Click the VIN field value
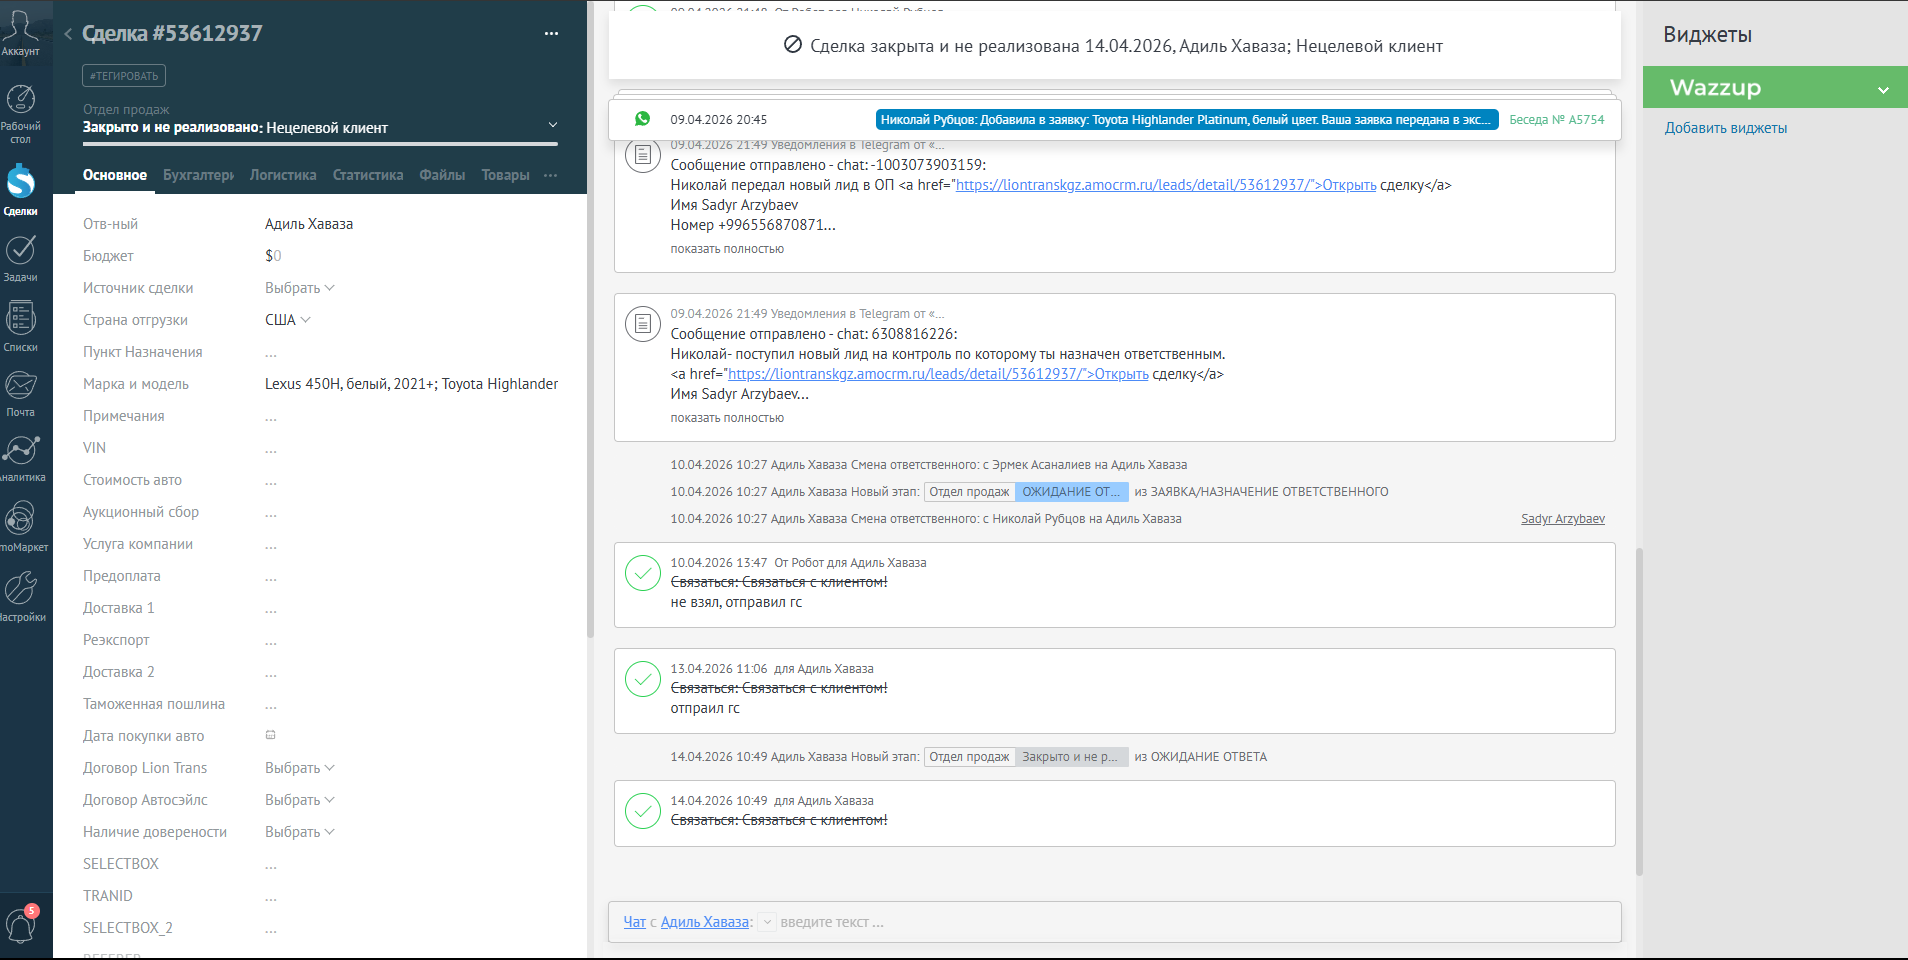Viewport: 1908px width, 960px height. tap(271, 448)
